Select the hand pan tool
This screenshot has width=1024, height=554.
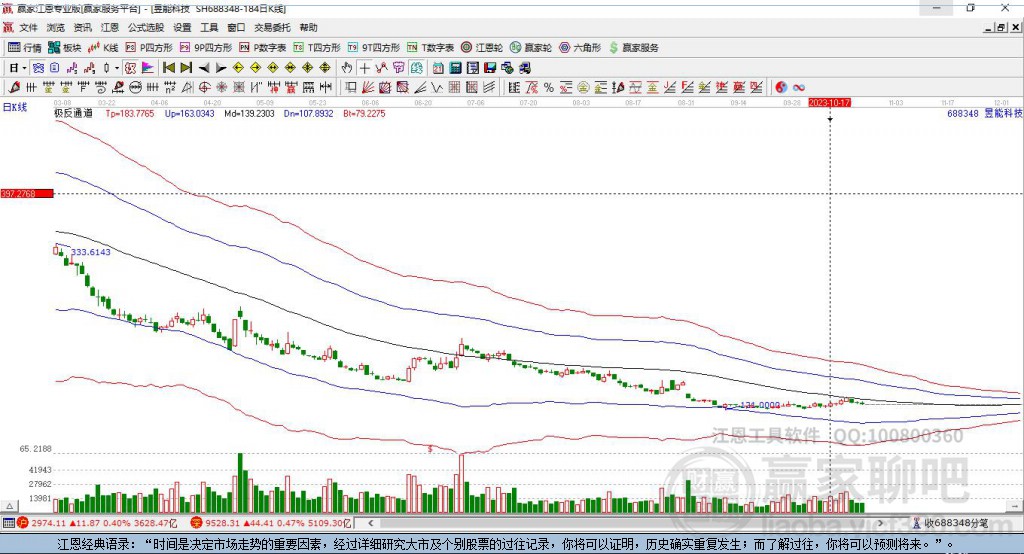point(347,68)
